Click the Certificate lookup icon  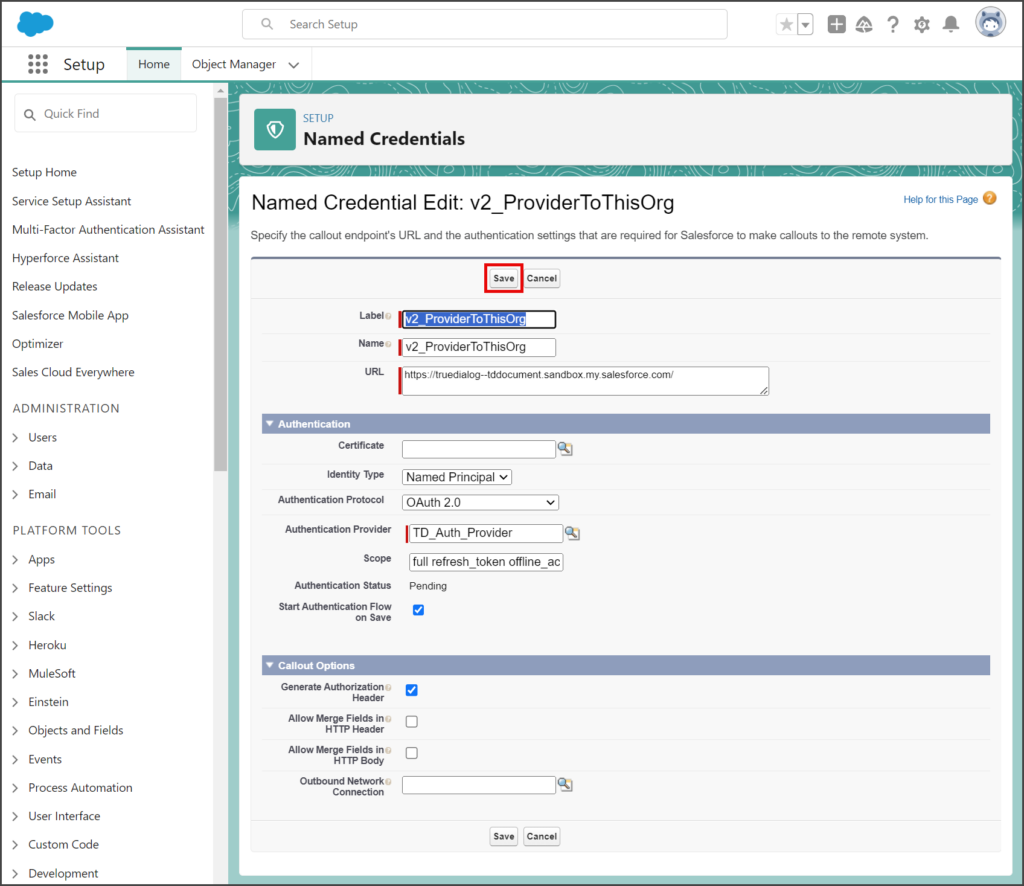565,449
